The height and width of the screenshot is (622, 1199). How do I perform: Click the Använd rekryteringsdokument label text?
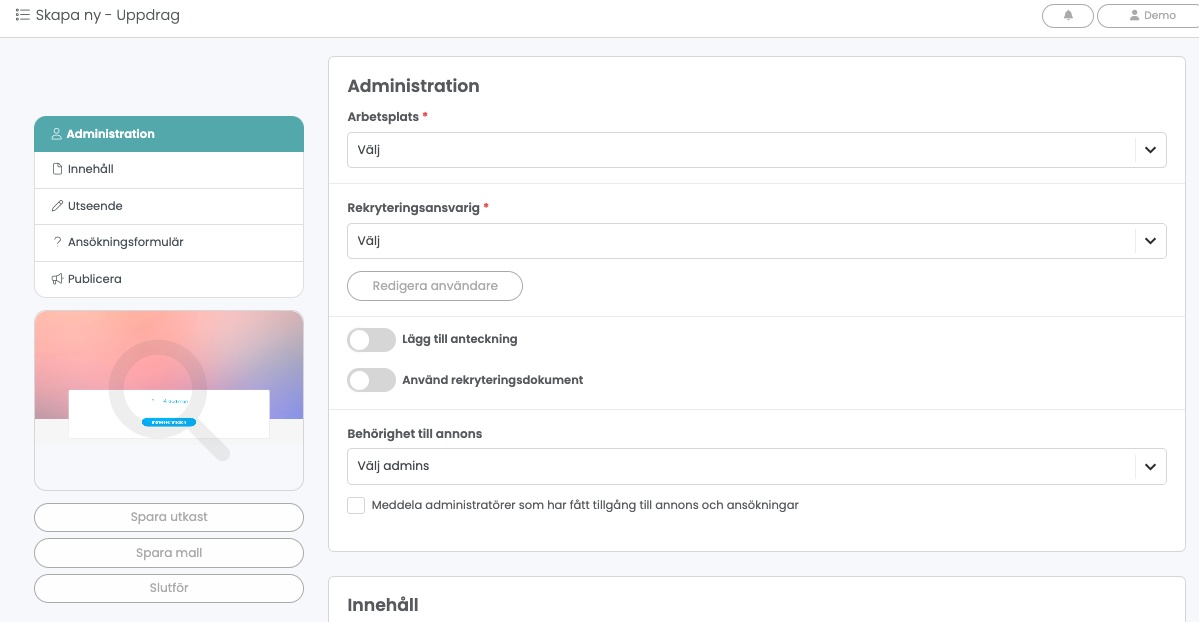(492, 380)
